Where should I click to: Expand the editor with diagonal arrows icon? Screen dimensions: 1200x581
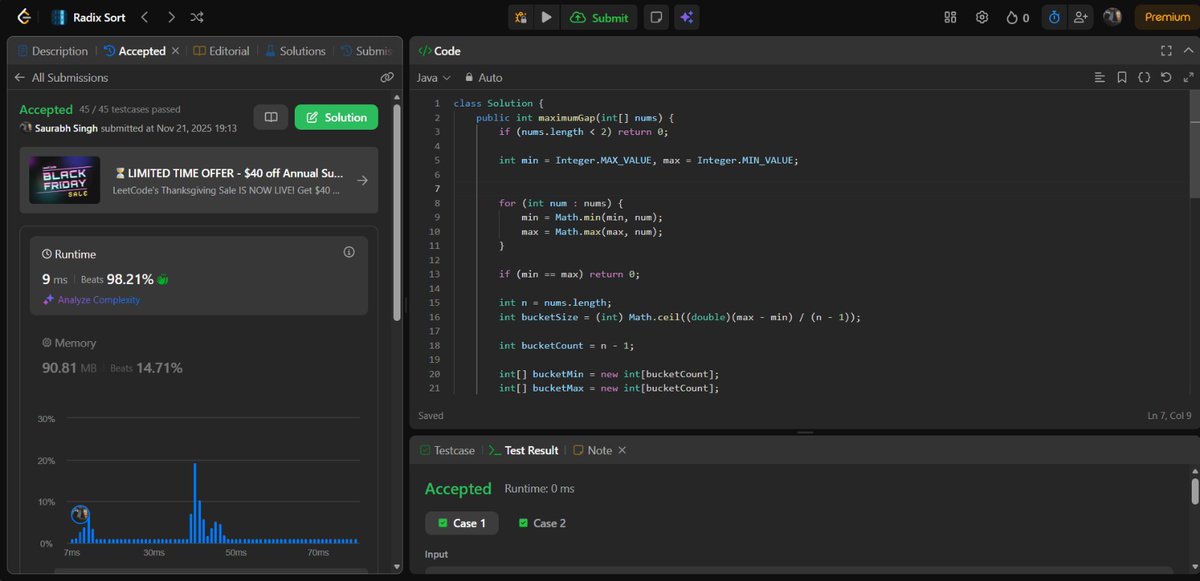pos(1188,77)
